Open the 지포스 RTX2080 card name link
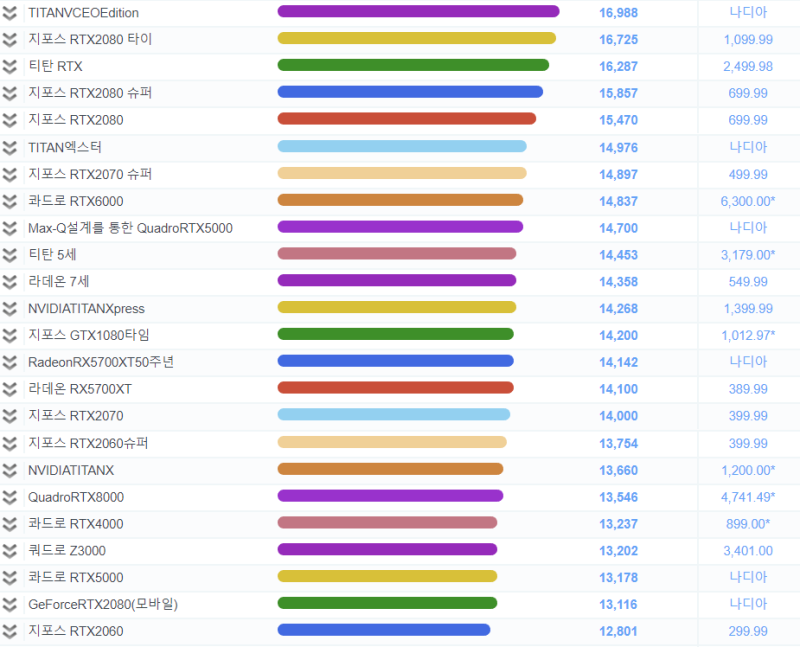The width and height of the screenshot is (800, 647). (x=76, y=120)
